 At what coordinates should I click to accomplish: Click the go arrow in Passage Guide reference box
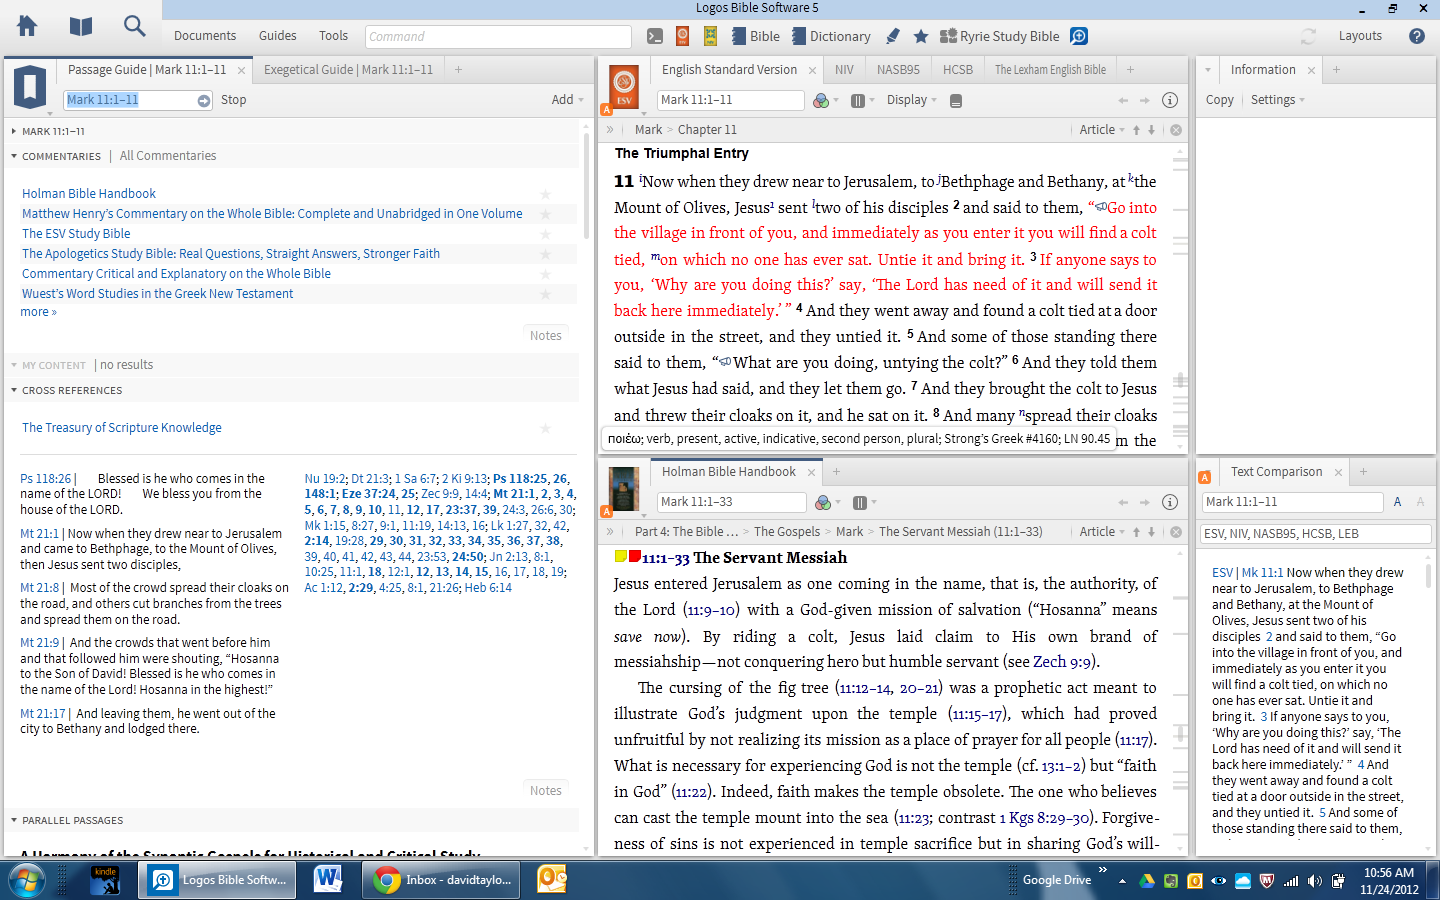click(204, 100)
